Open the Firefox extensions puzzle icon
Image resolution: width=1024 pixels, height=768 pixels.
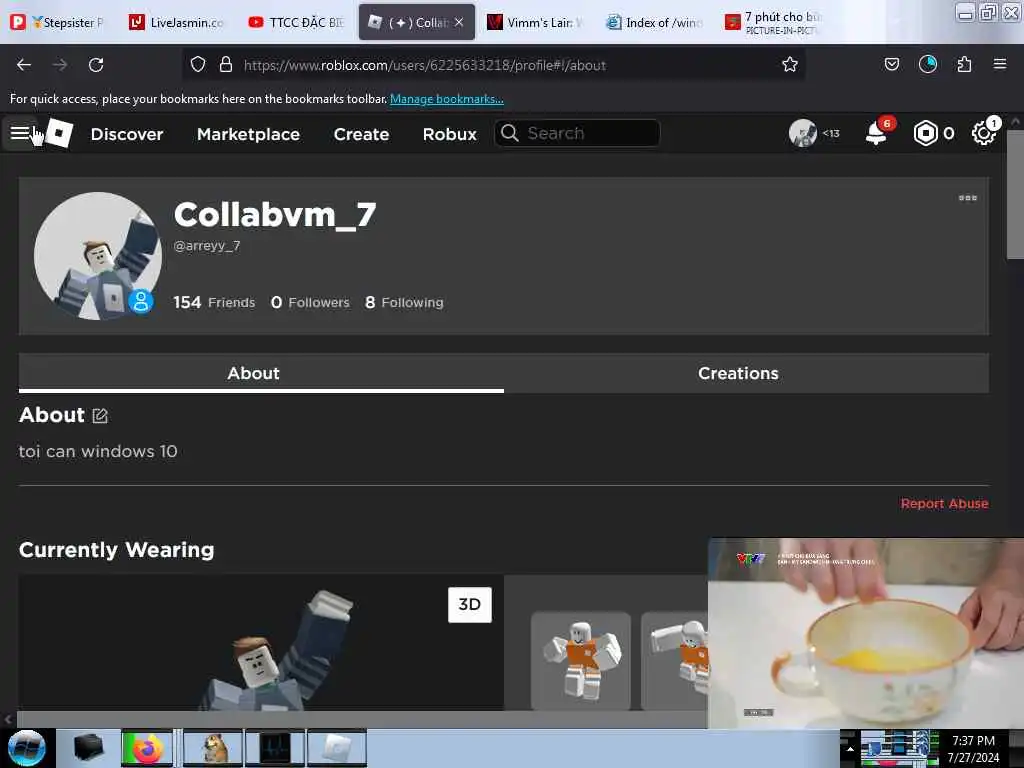coord(964,64)
